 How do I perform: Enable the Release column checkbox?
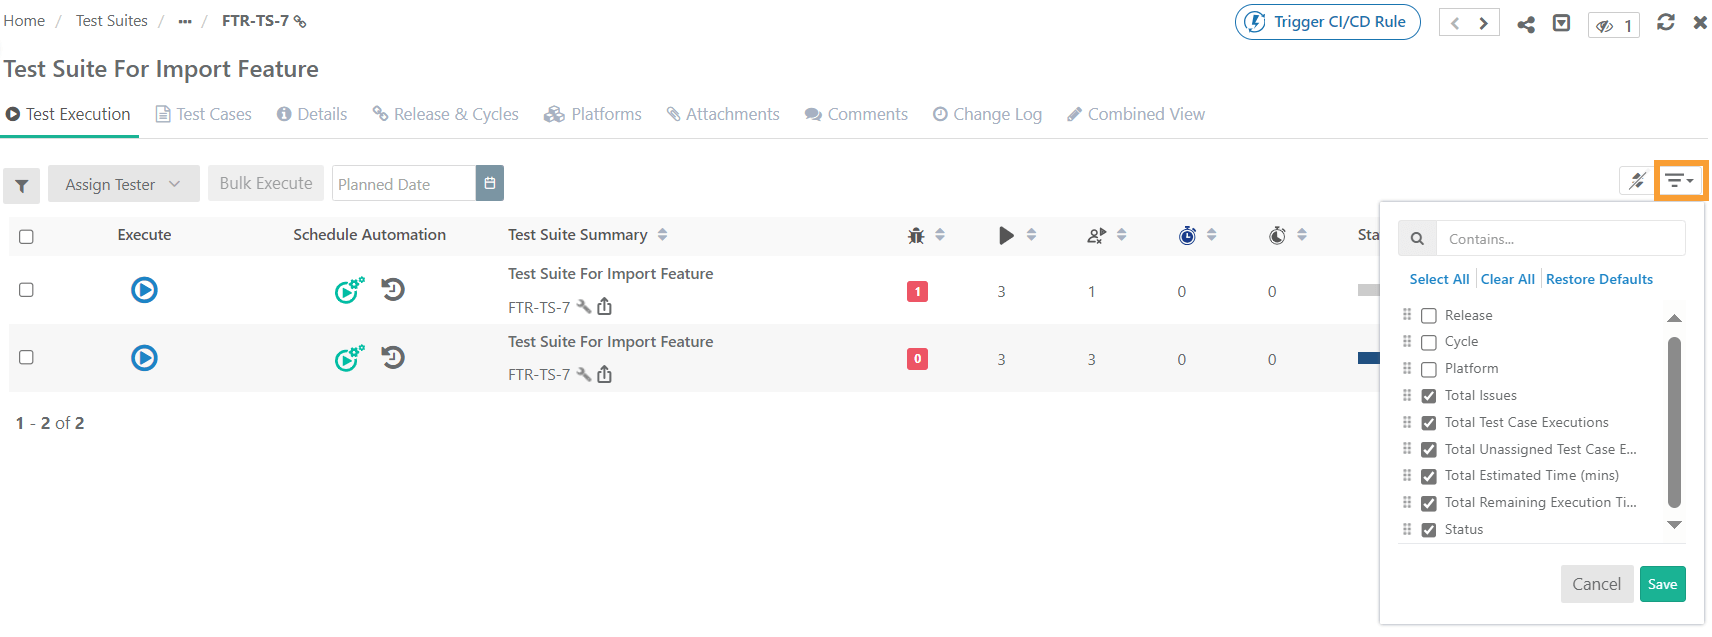coord(1428,314)
